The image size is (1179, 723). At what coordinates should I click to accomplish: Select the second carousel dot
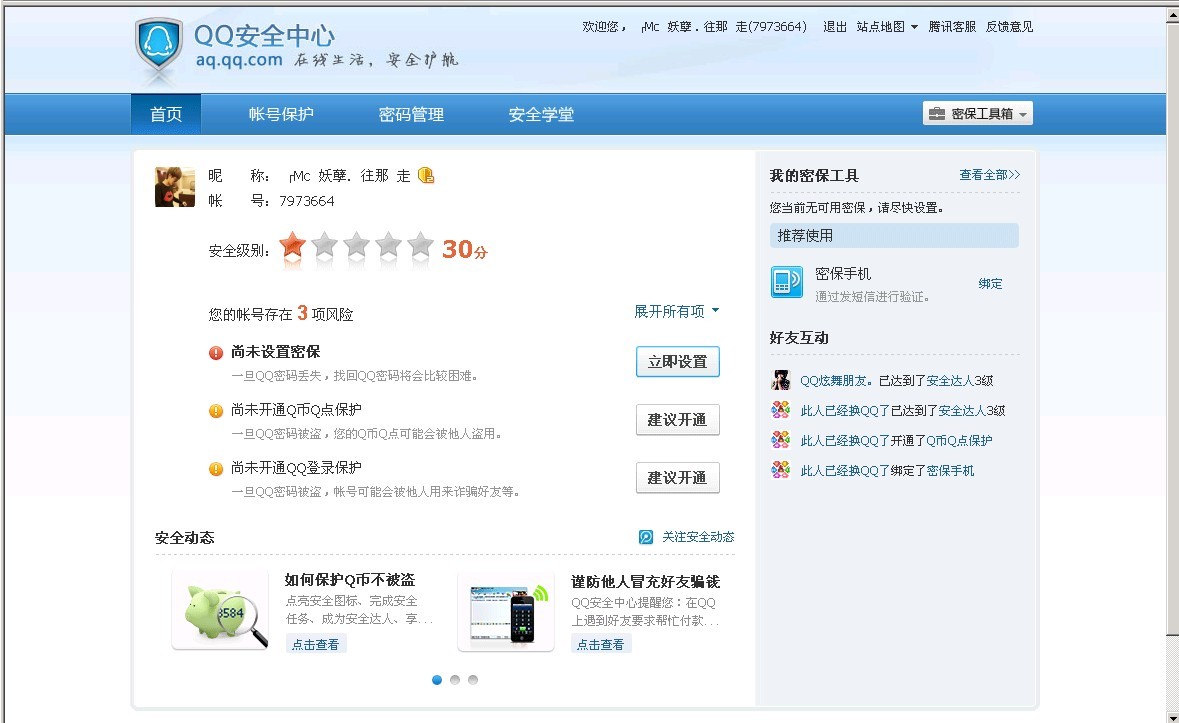[455, 679]
